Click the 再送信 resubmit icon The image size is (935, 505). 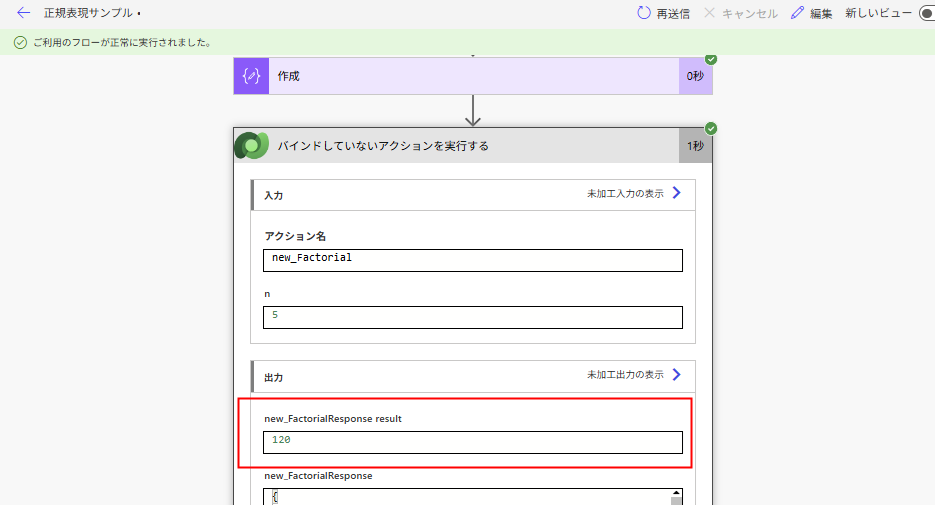tap(644, 13)
